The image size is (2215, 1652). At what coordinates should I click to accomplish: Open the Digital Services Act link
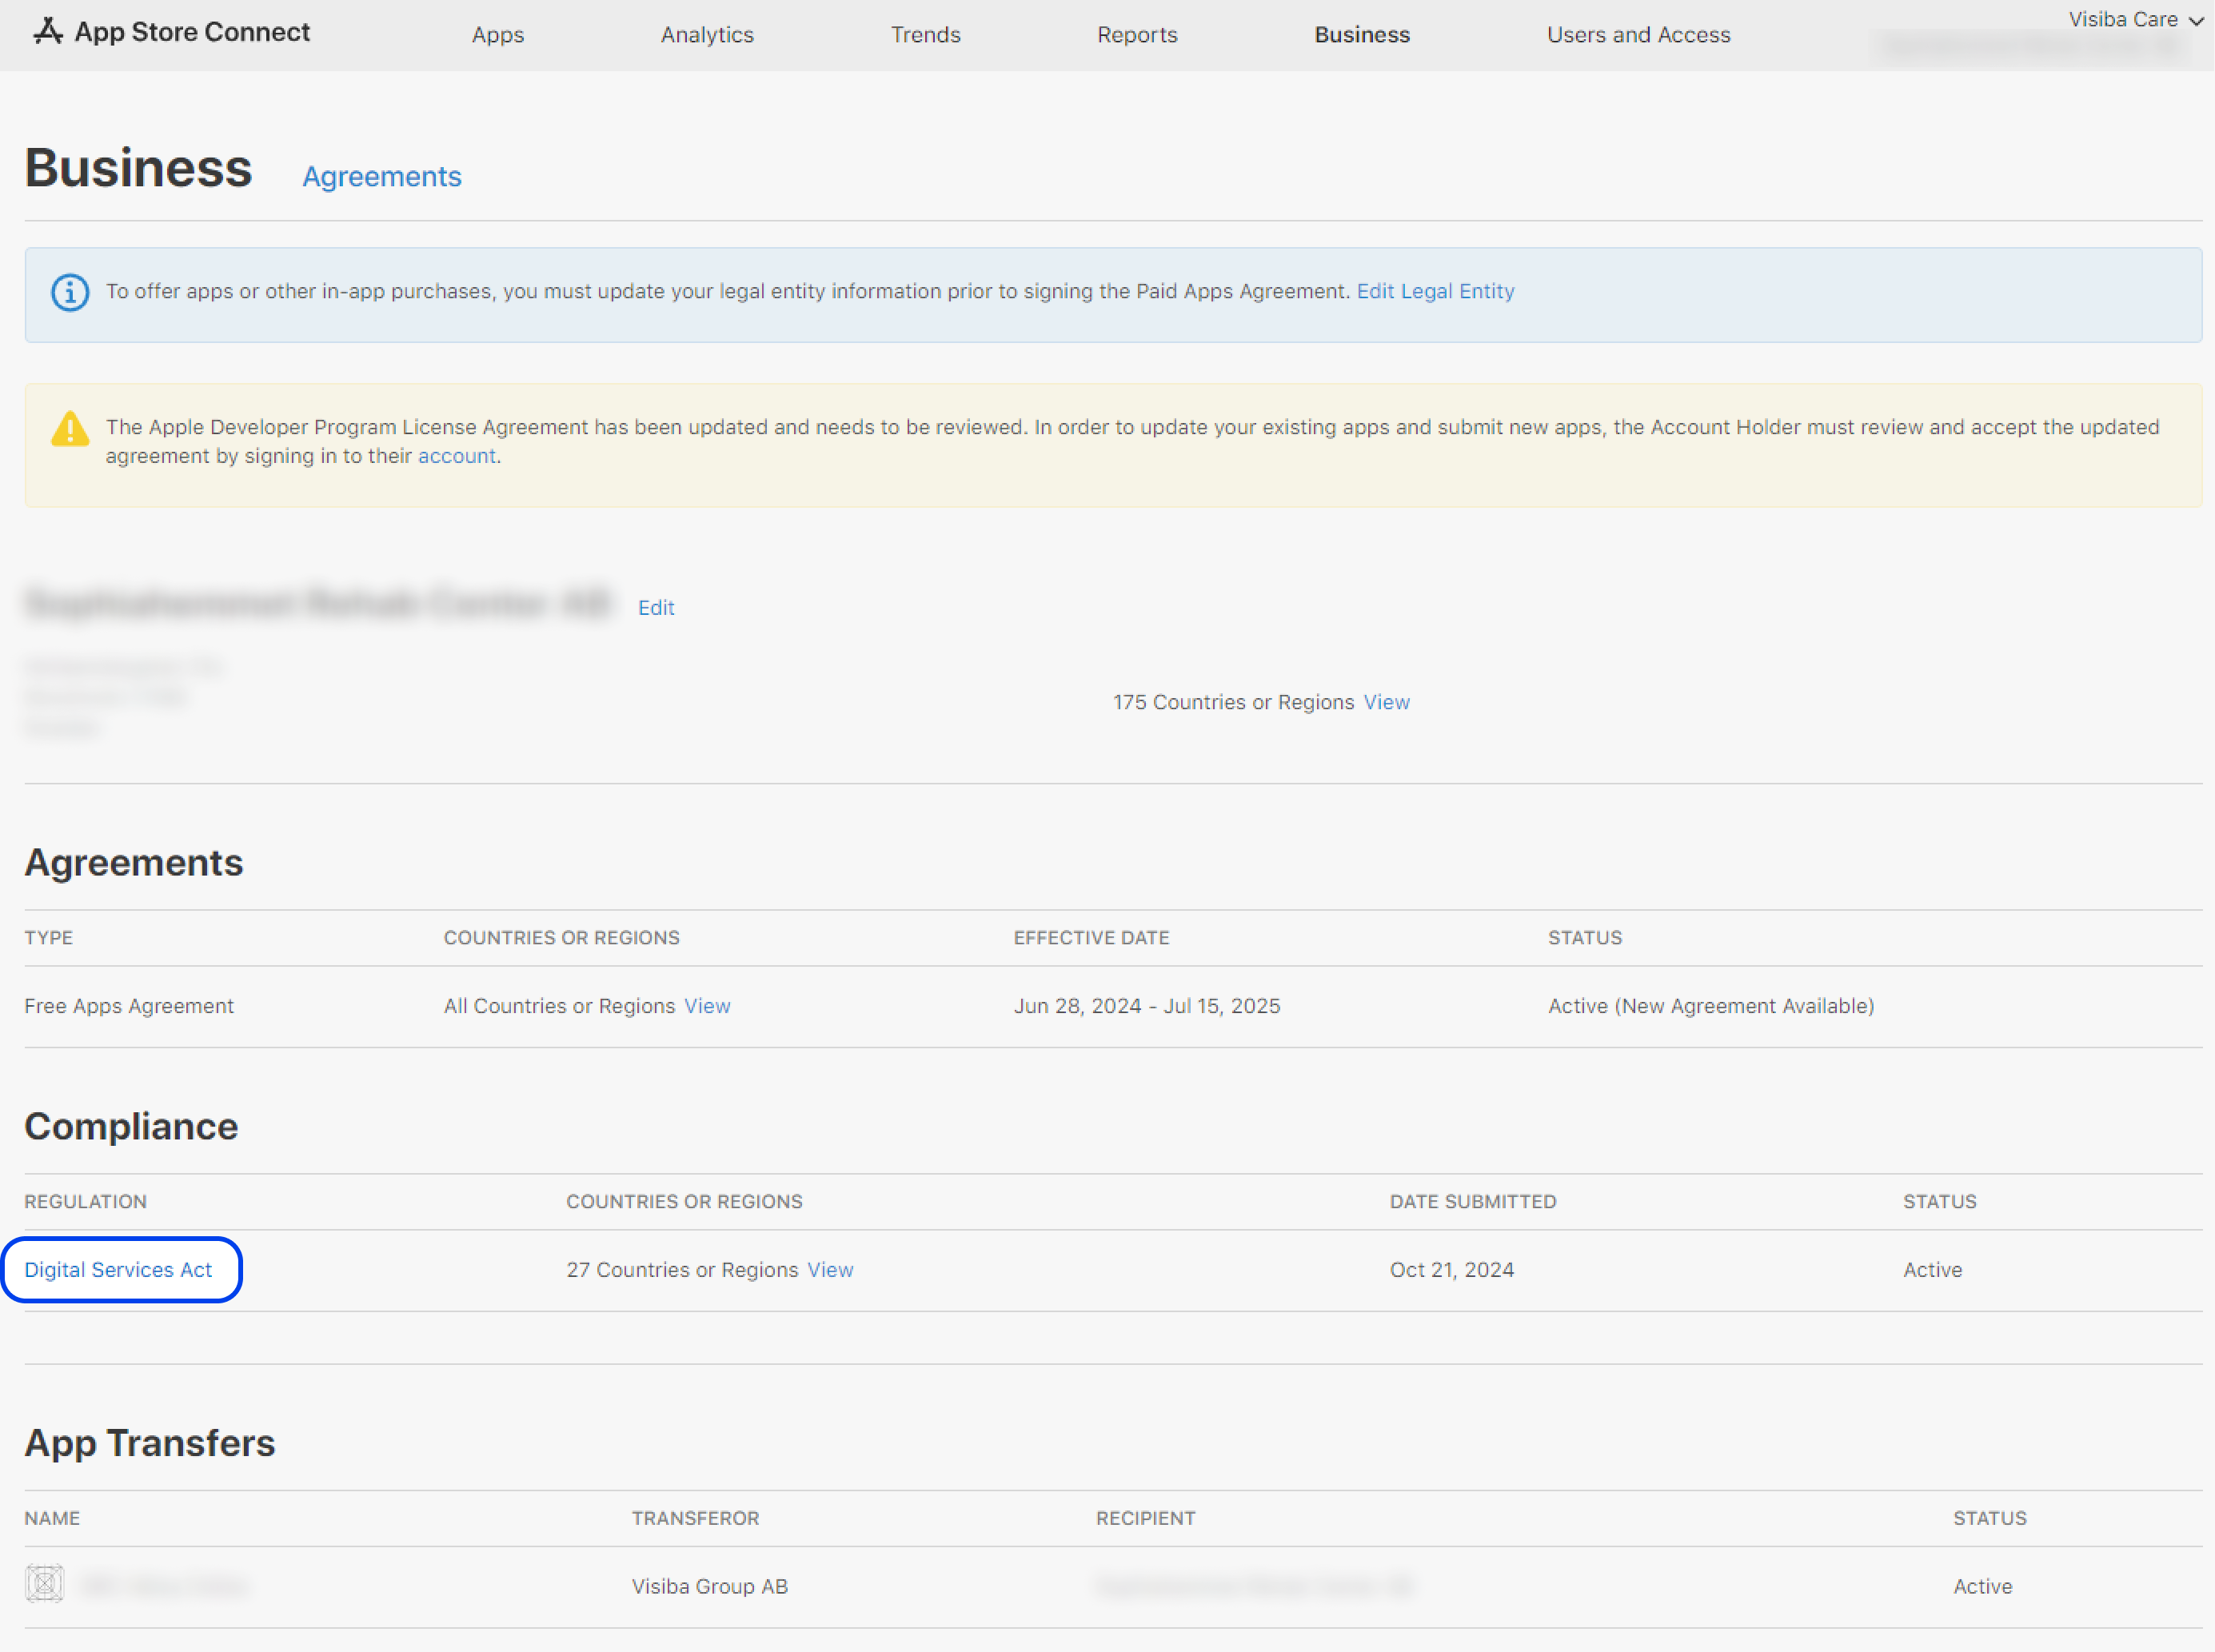point(118,1270)
